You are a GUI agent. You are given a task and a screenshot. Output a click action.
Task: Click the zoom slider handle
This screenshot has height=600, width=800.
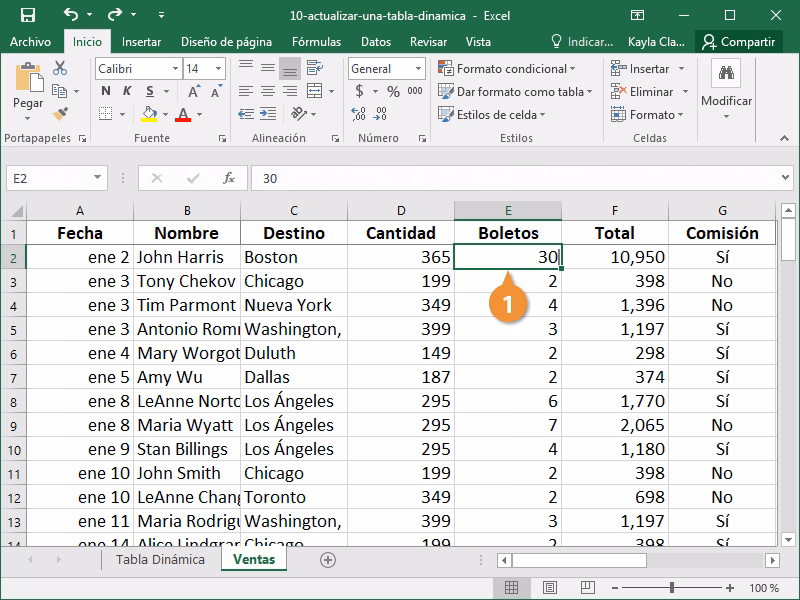tap(672, 588)
